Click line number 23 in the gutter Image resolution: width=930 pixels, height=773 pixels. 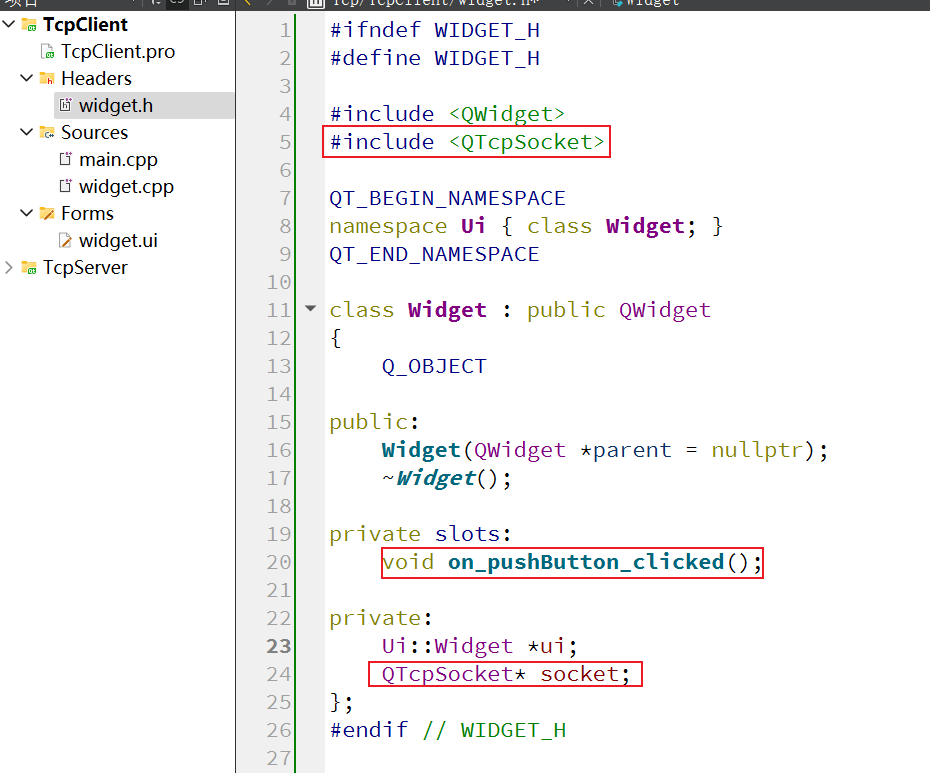pyautogui.click(x=279, y=646)
